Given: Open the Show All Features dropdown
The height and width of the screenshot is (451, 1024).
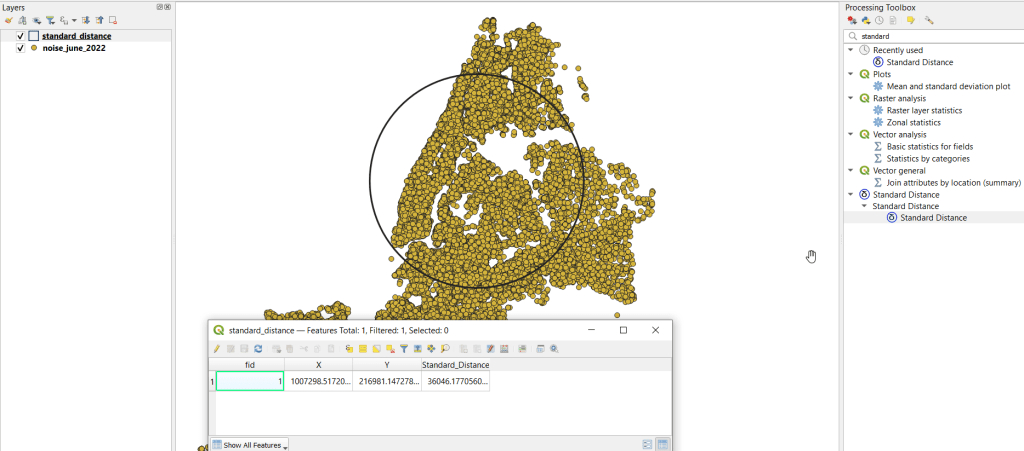Looking at the screenshot, I should click(250, 444).
